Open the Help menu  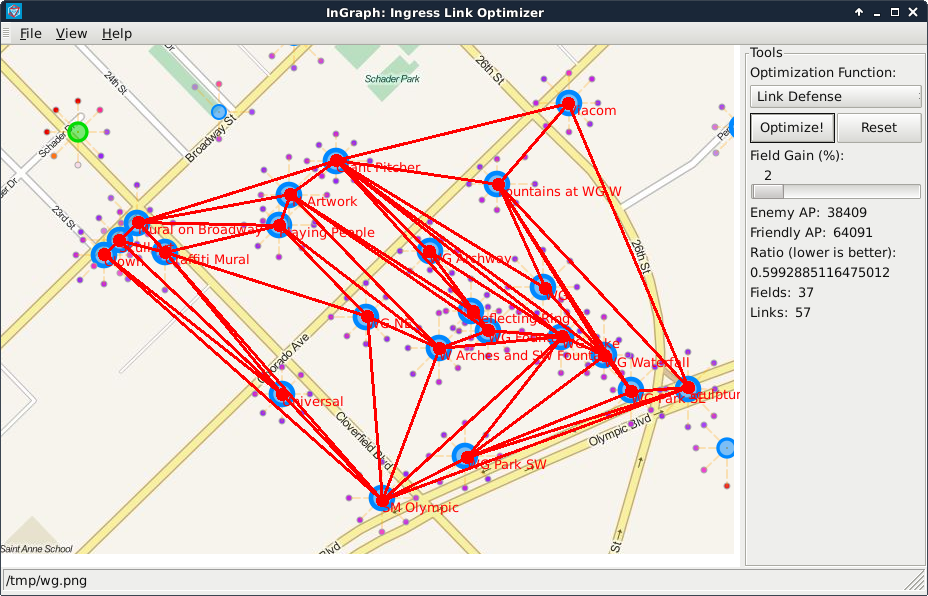pos(117,33)
